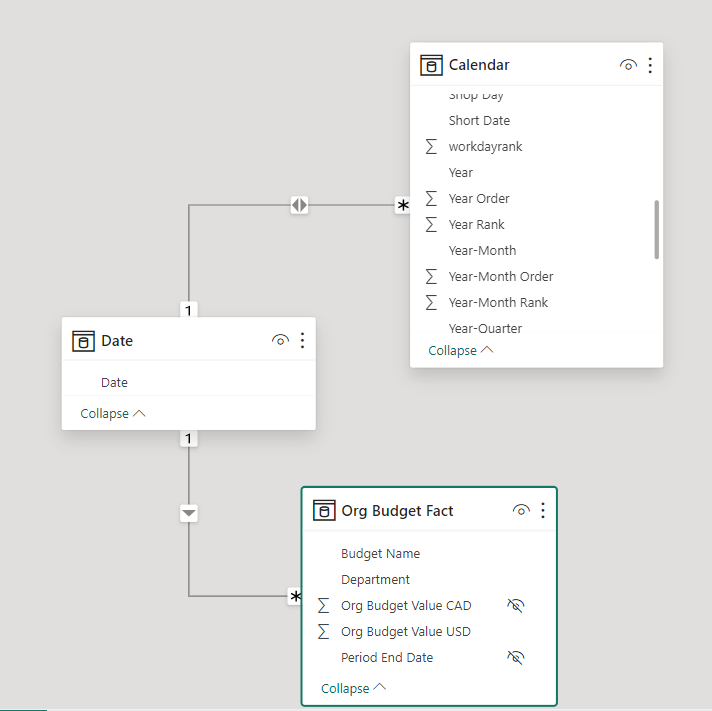Screen dimensions: 712x711
Task: Open Date table more options menu
Action: click(302, 341)
